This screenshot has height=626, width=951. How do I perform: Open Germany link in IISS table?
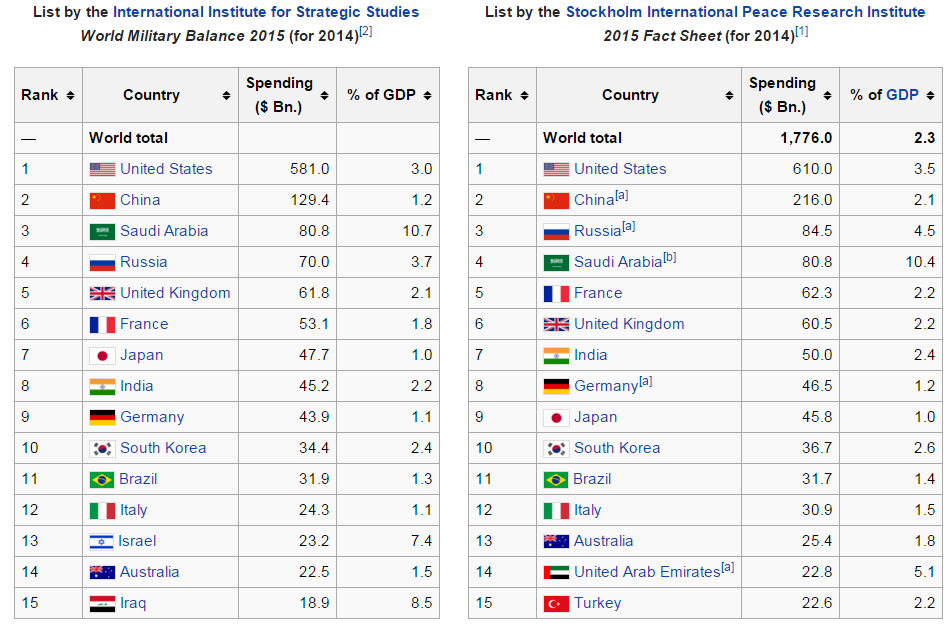(x=152, y=417)
